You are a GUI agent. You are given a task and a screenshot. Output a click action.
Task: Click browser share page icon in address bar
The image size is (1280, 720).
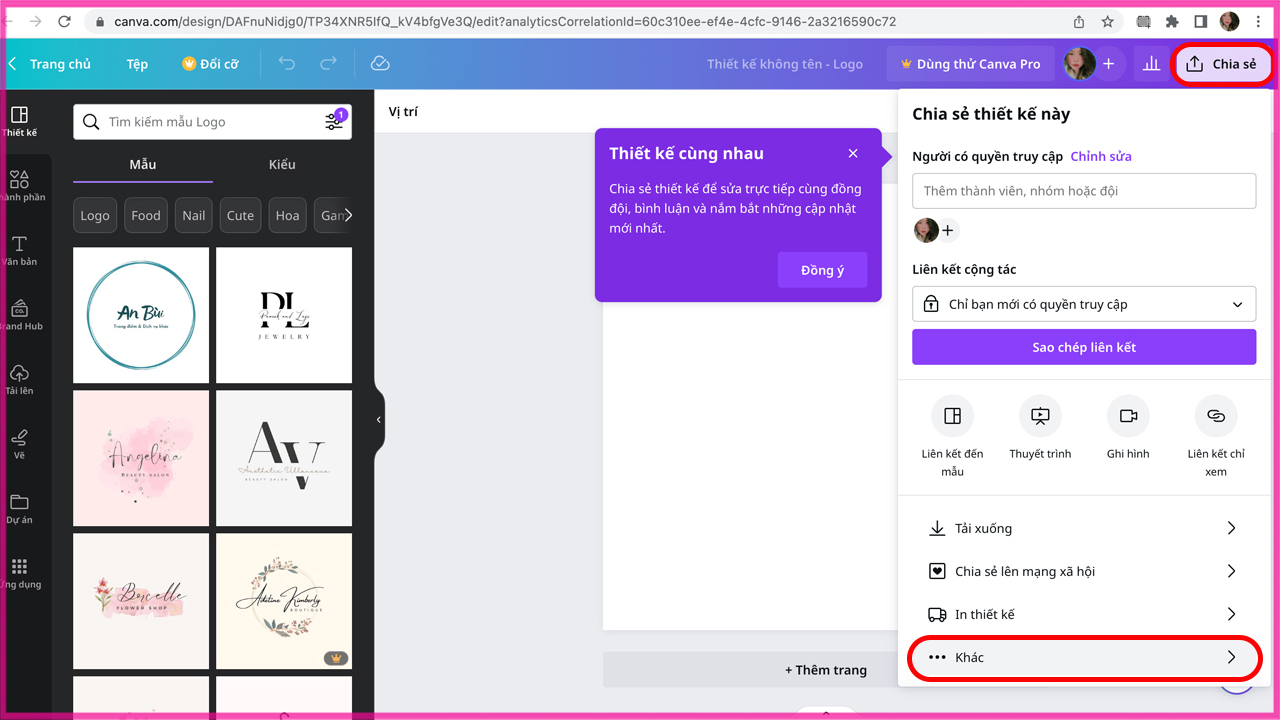(1079, 21)
